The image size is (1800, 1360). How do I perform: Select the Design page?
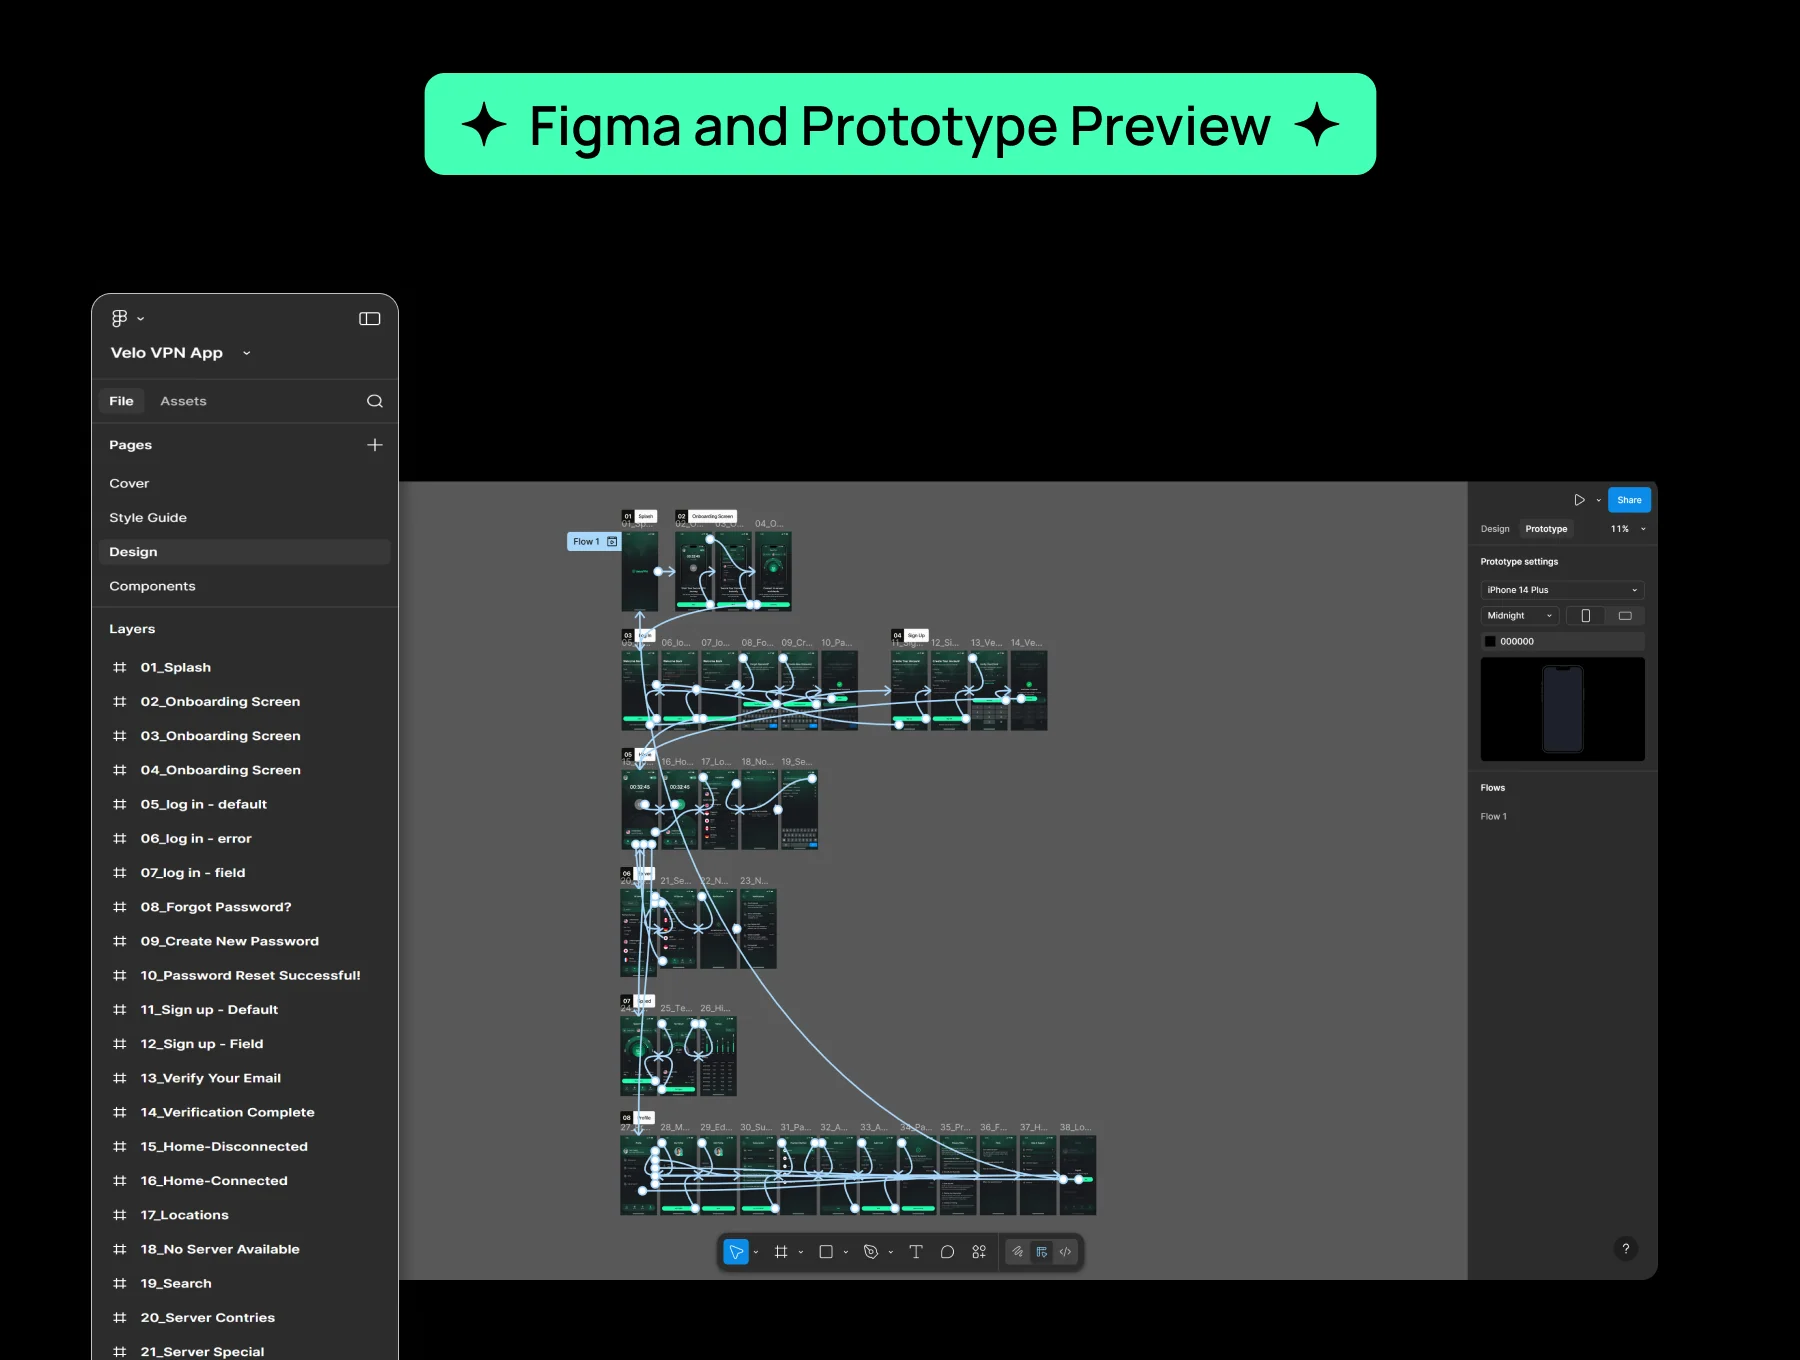coord(244,552)
